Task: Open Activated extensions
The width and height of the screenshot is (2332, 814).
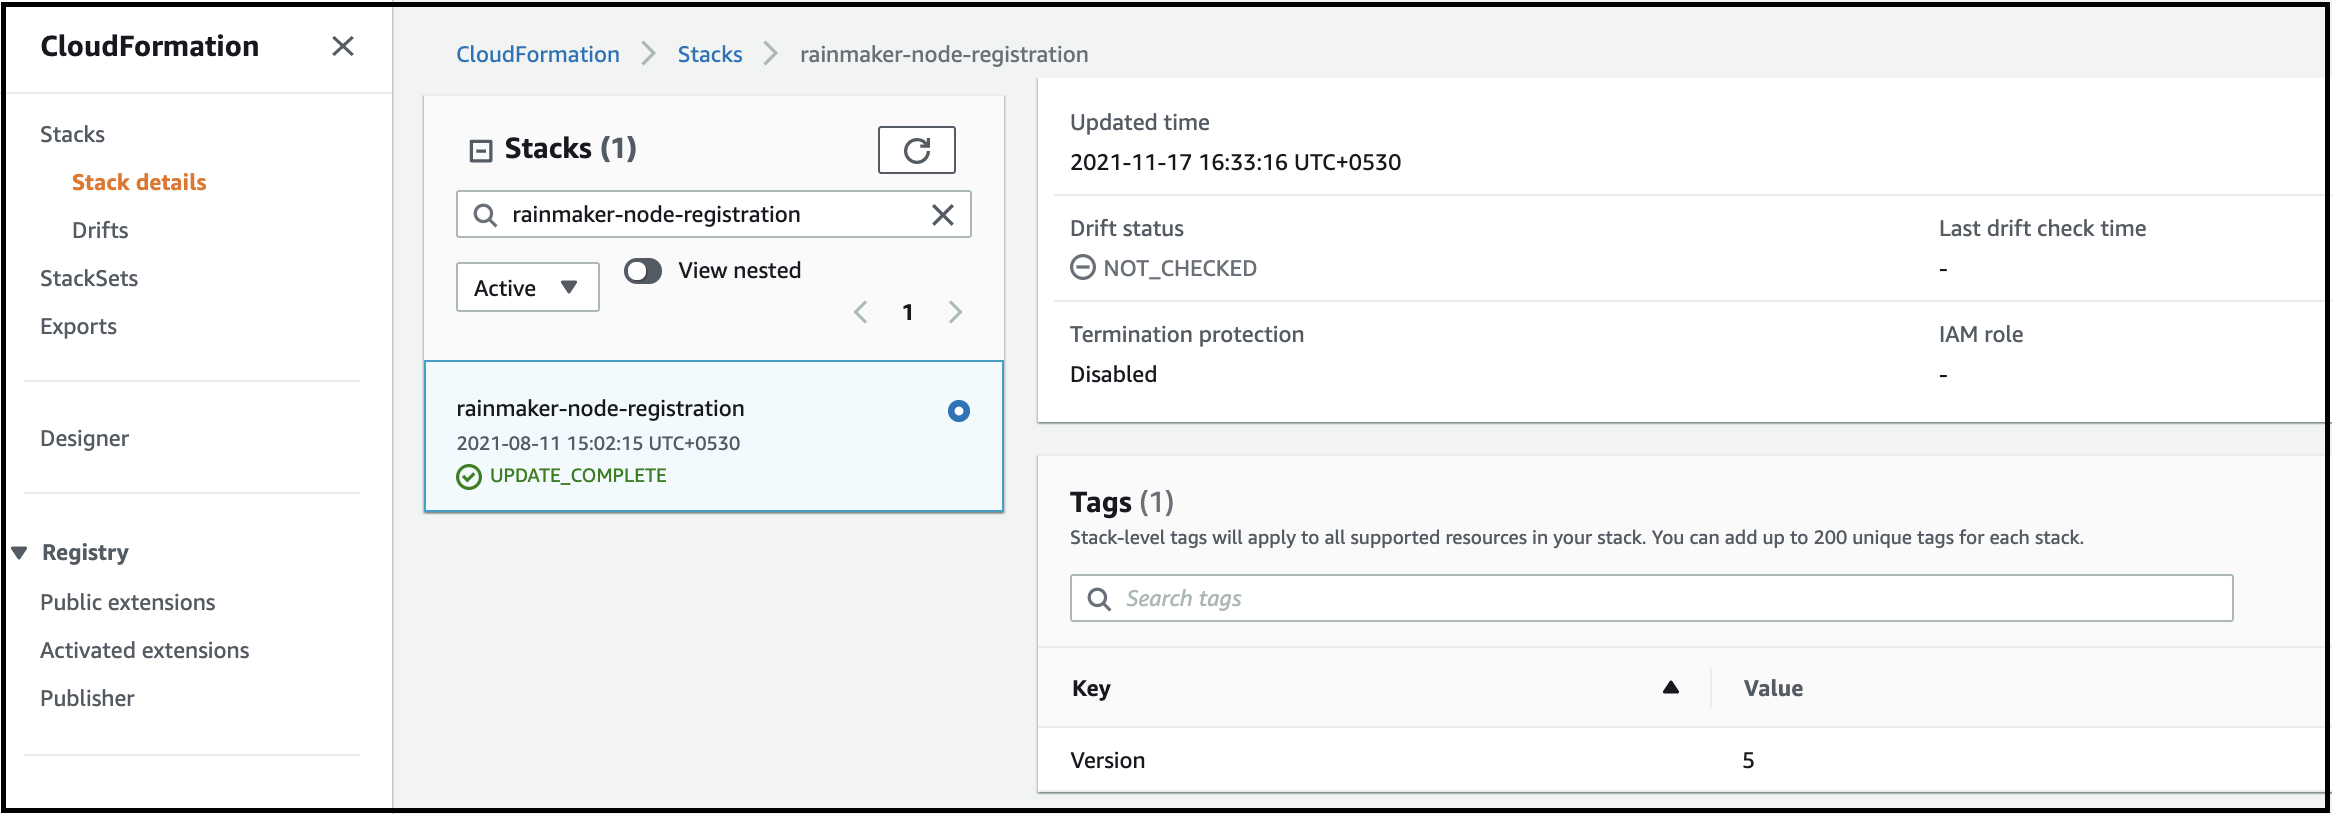Action: tap(144, 650)
